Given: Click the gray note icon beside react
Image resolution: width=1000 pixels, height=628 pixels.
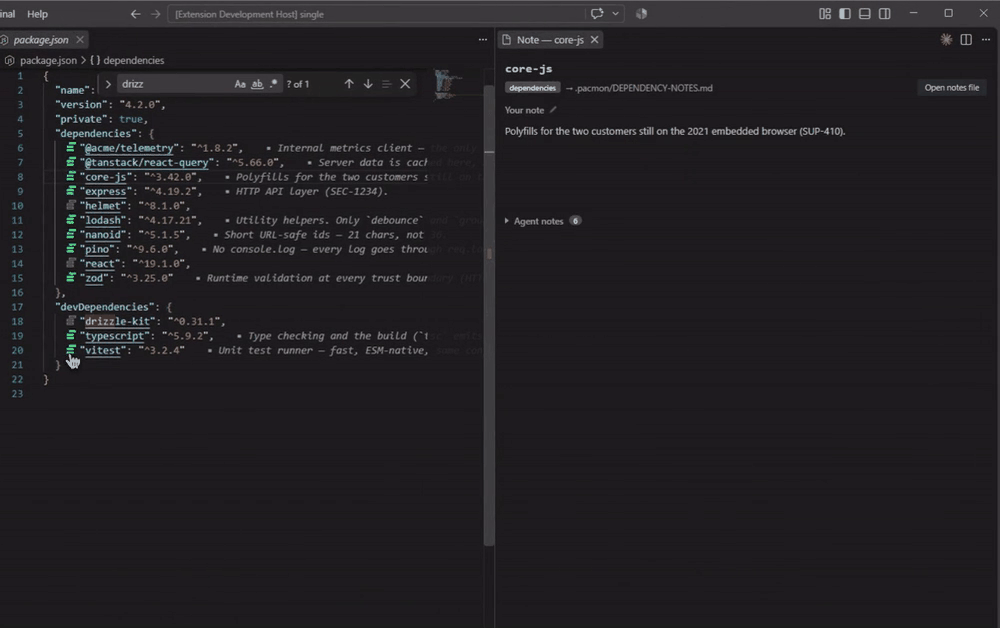Looking at the screenshot, I should 71,263.
